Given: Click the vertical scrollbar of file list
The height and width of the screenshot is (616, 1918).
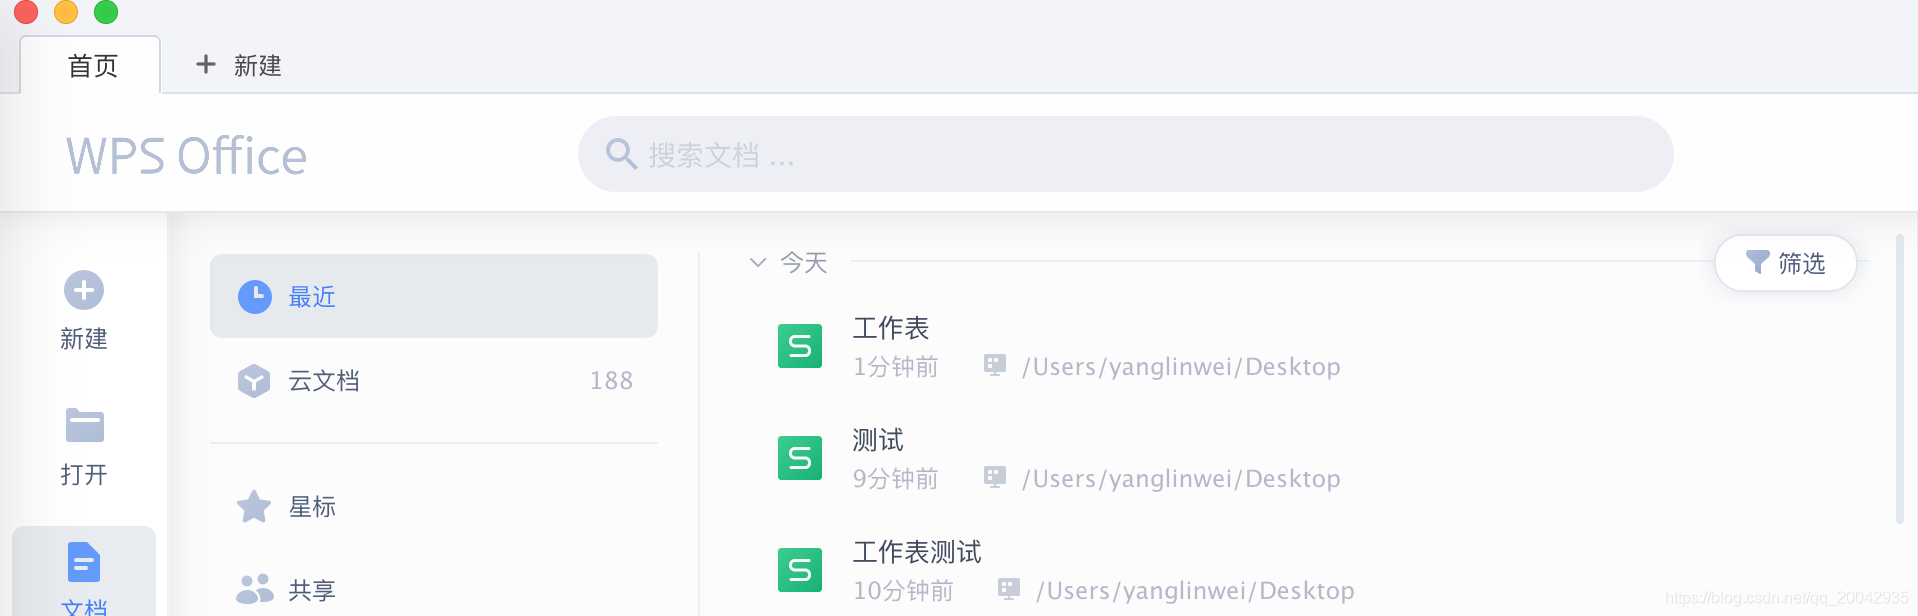Looking at the screenshot, I should [x=1900, y=379].
